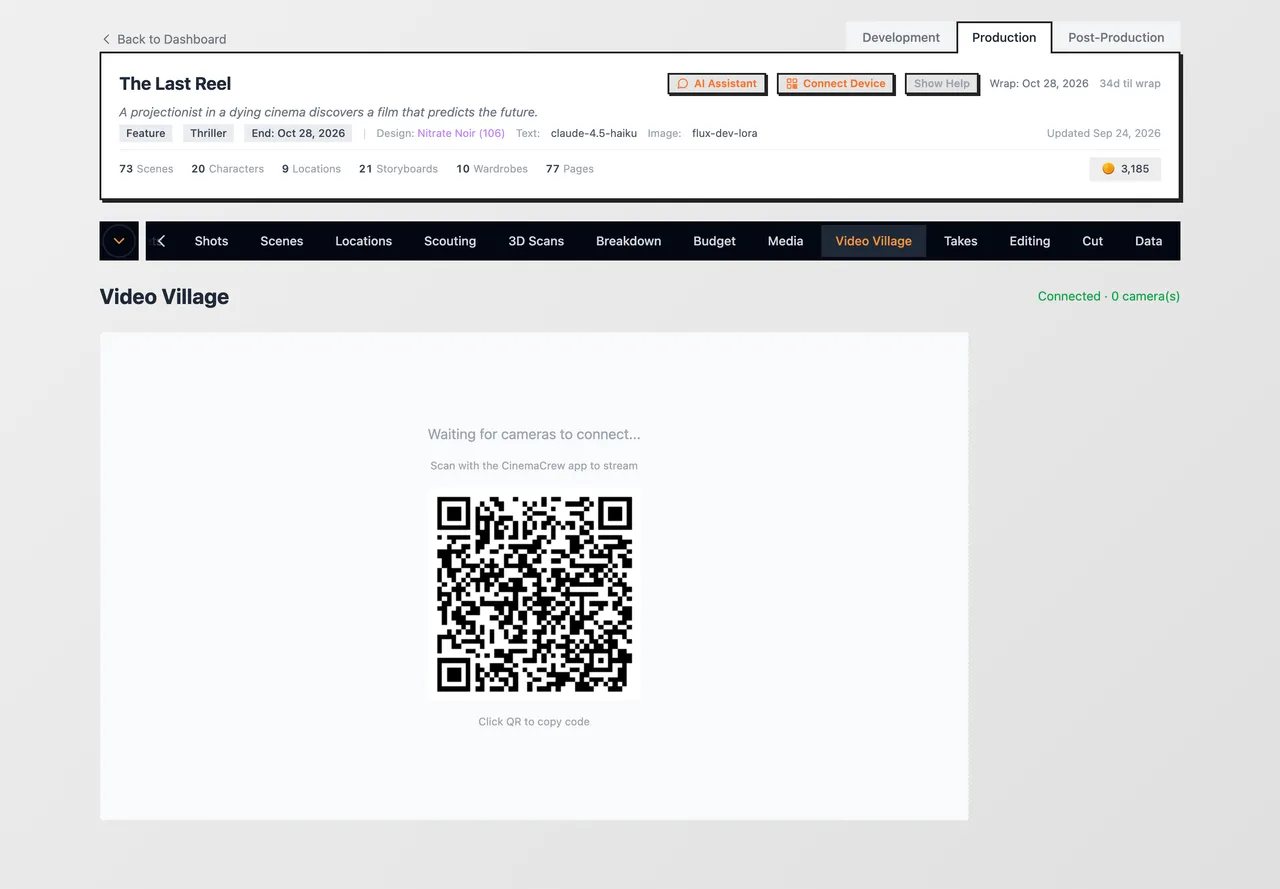This screenshot has width=1280, height=889.
Task: Select the Production phase tab
Action: click(1004, 37)
